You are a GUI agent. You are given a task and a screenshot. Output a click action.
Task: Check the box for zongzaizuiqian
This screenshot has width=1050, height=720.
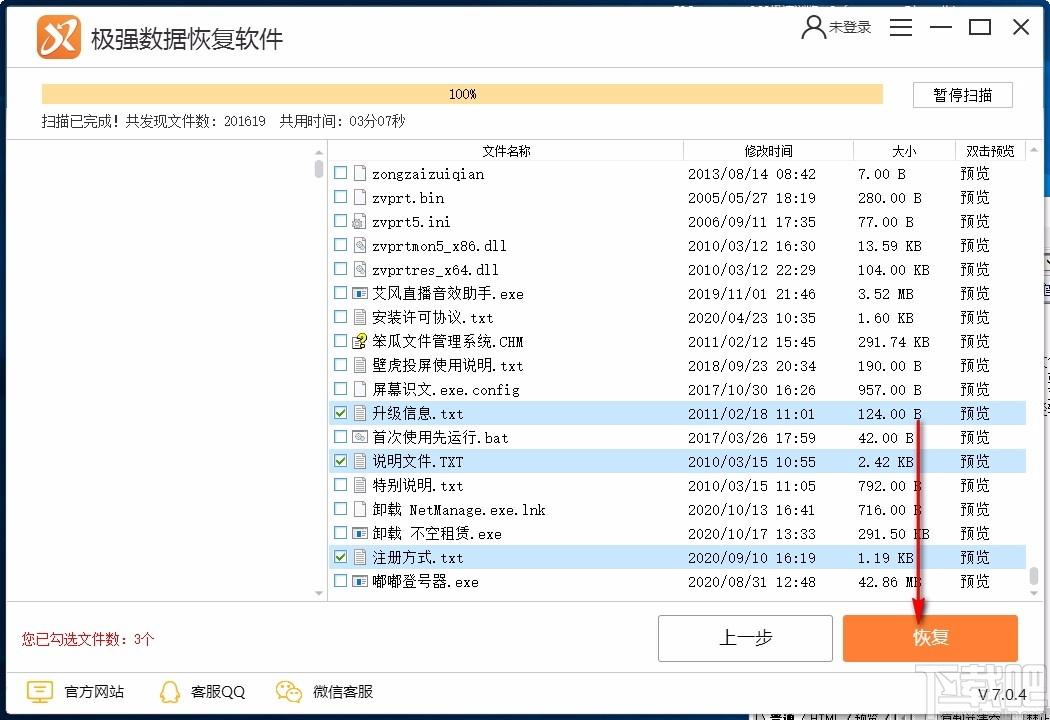point(340,173)
